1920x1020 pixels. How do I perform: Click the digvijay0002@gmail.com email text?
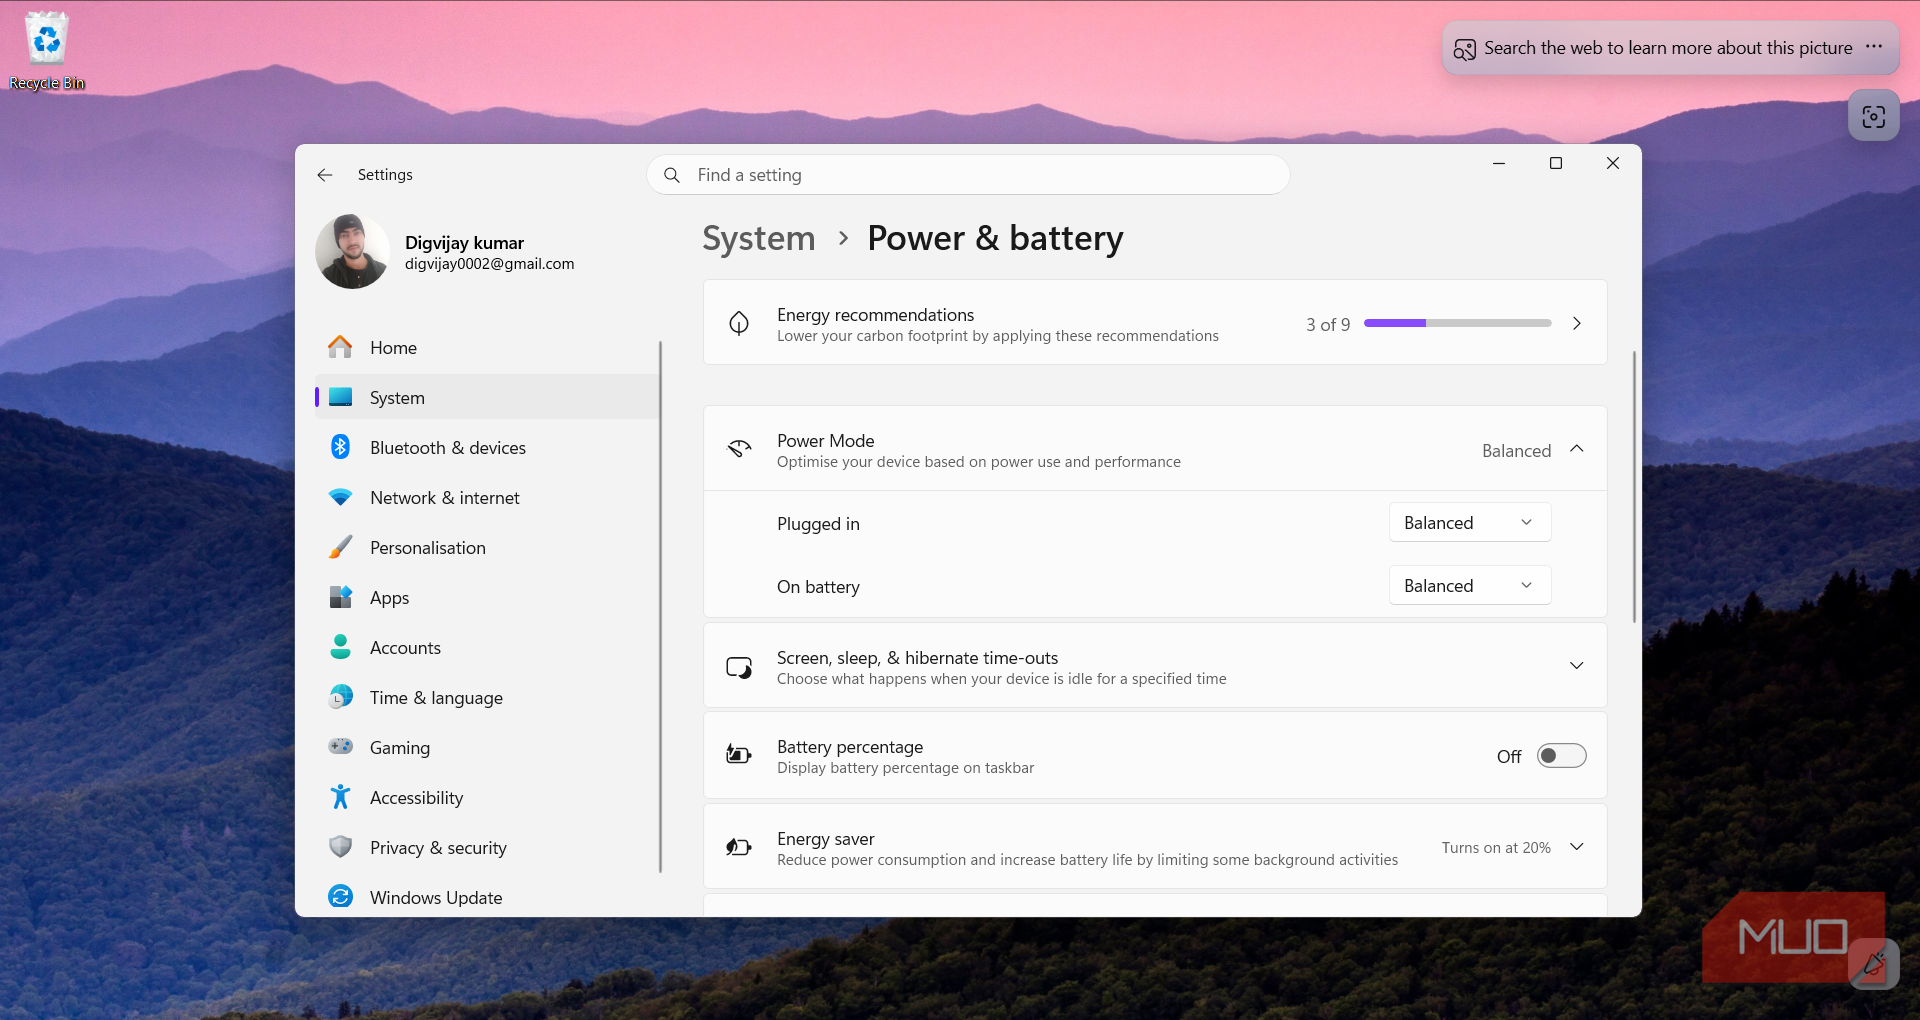pos(489,264)
